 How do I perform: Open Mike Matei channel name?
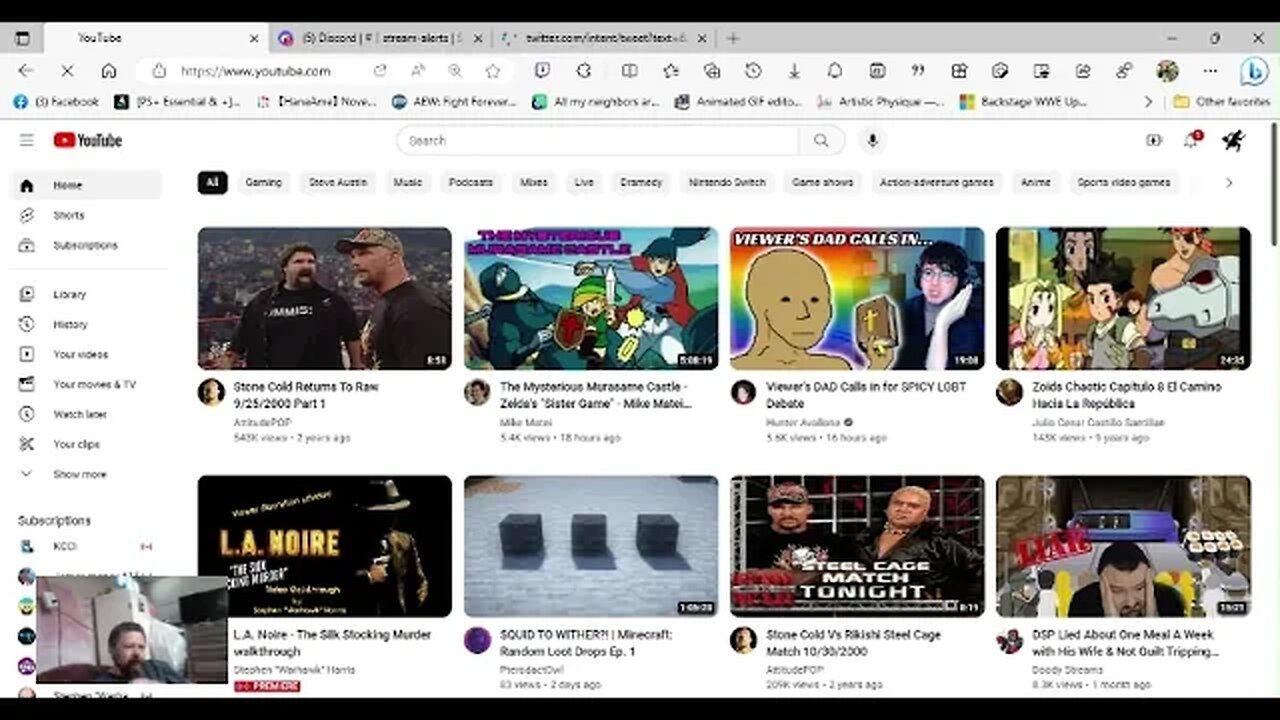point(525,423)
